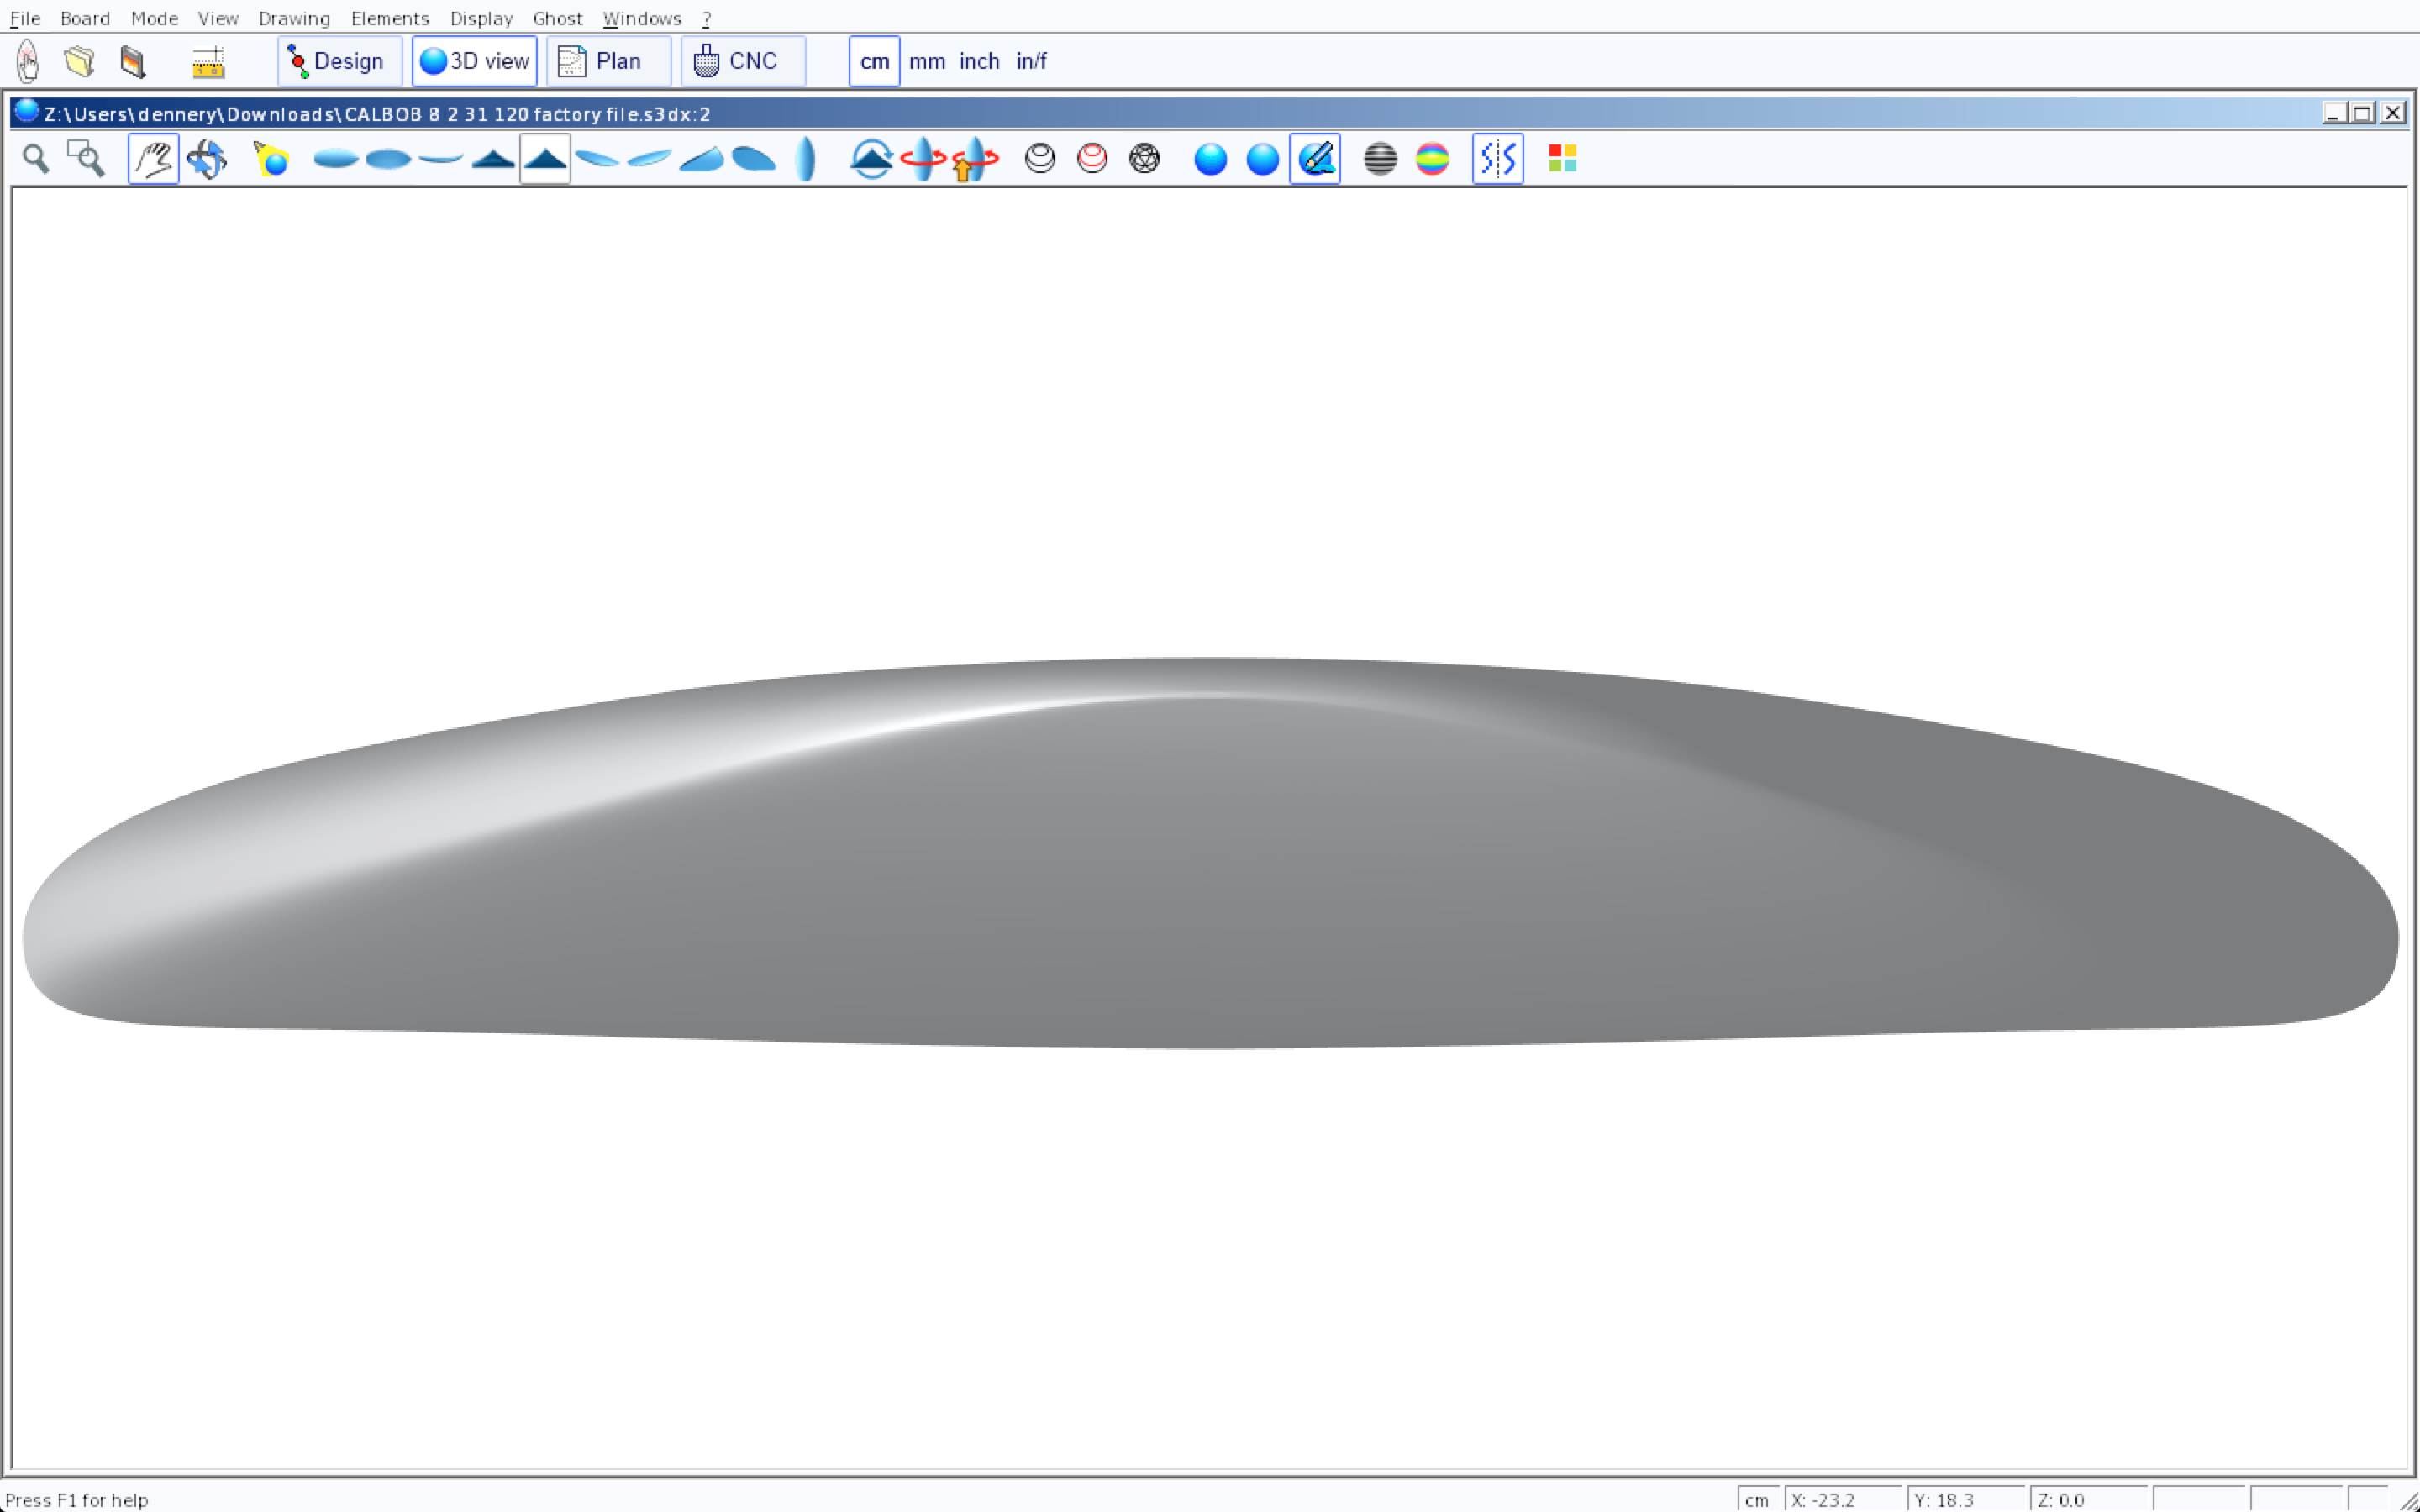Click the rainbow curvature sphere icon
Screen dimensions: 2420x1512
[x=1432, y=159]
